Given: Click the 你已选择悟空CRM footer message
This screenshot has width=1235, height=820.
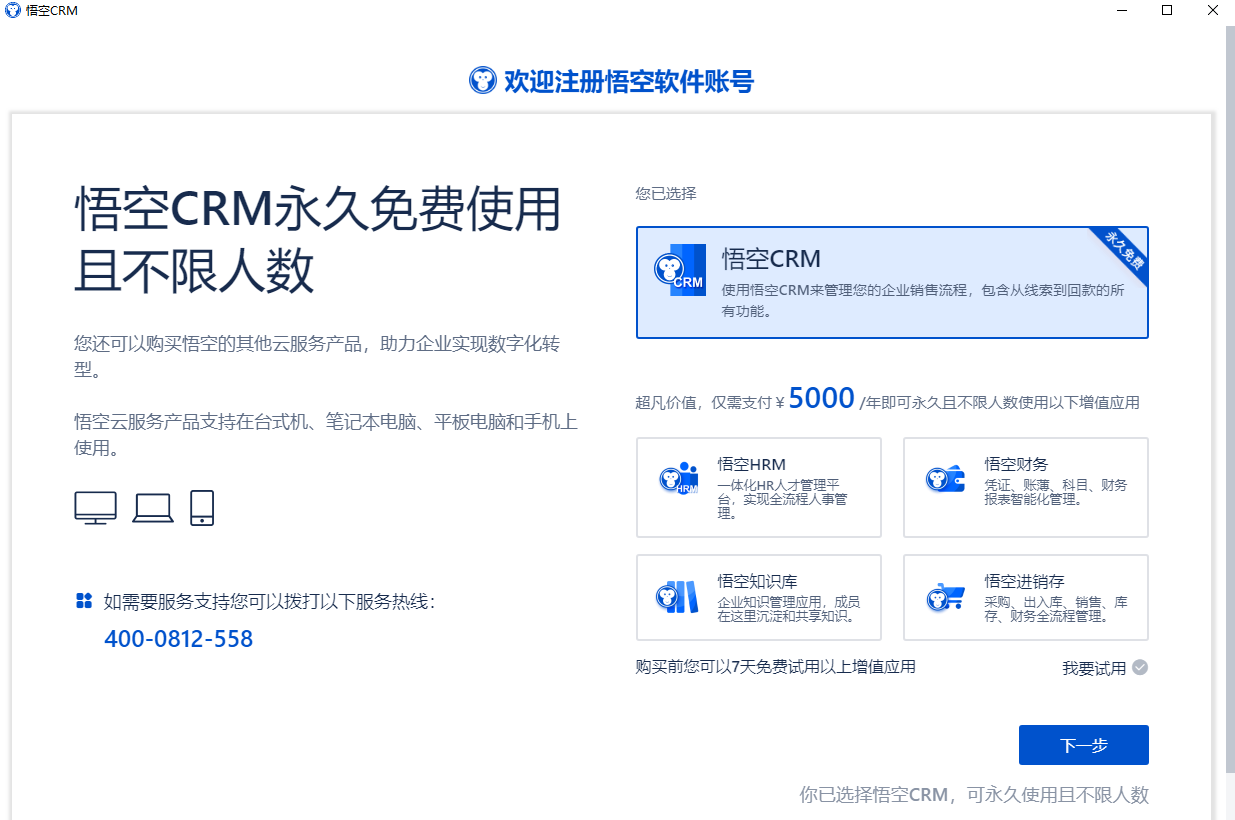Looking at the screenshot, I should [x=974, y=795].
